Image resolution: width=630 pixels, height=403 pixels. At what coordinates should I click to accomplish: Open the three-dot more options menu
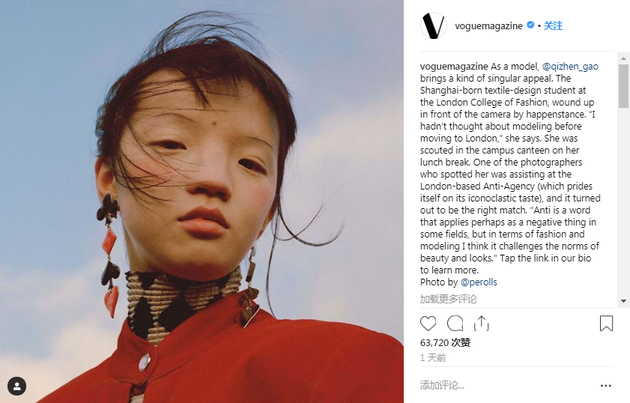click(605, 386)
